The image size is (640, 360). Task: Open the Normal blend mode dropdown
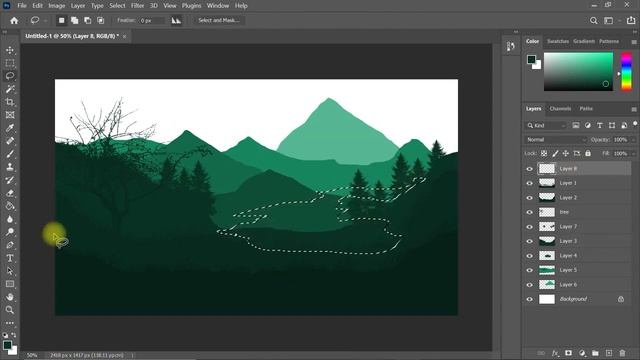(x=556, y=140)
